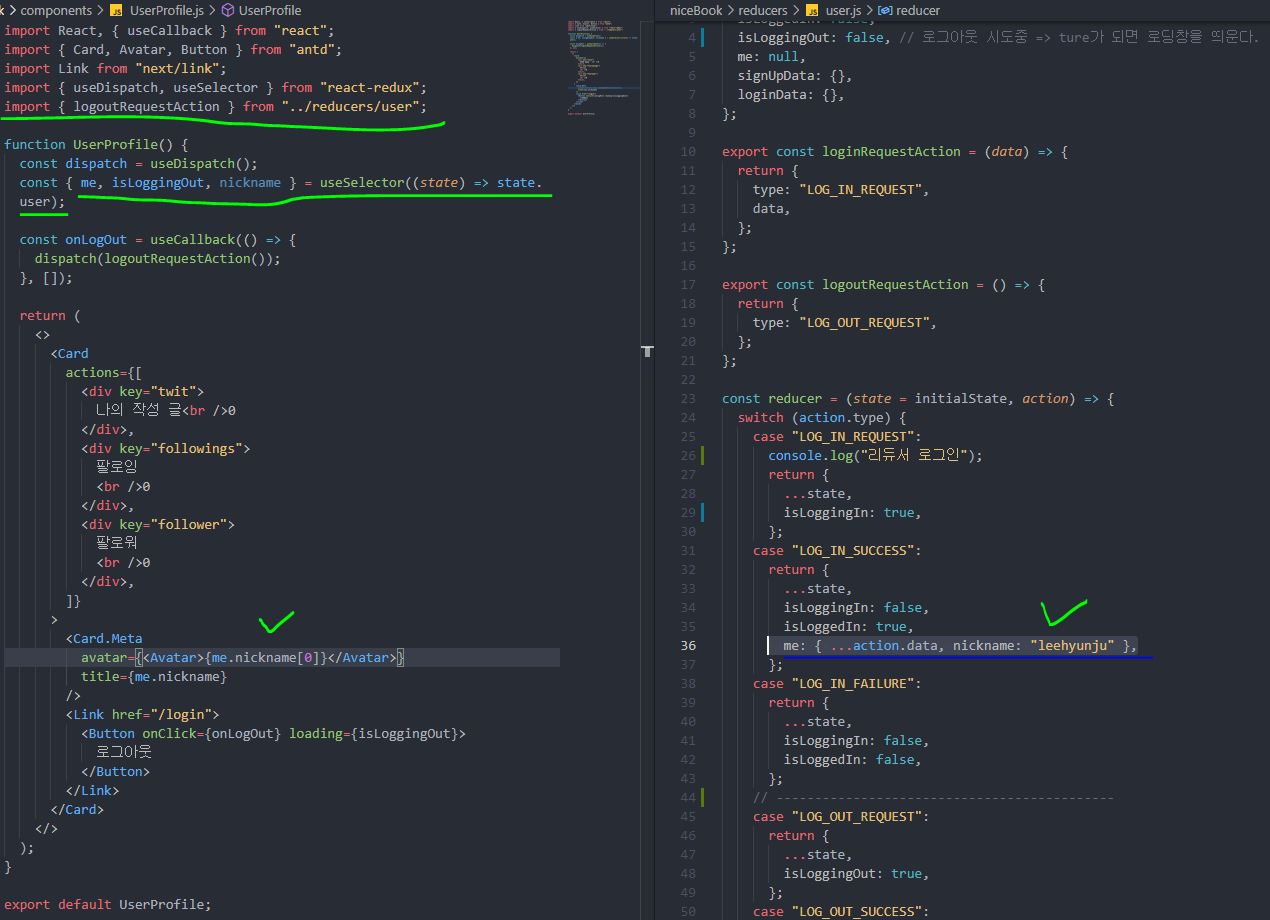Set breakpoint on line 17 gutter
The image size is (1270, 920).
click(x=670, y=285)
